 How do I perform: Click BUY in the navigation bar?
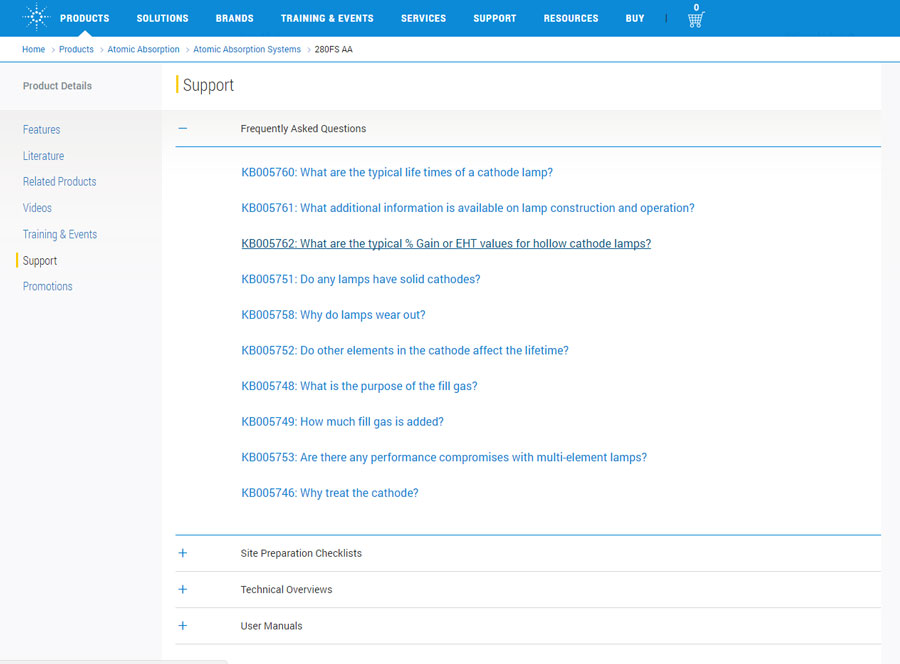tap(634, 18)
